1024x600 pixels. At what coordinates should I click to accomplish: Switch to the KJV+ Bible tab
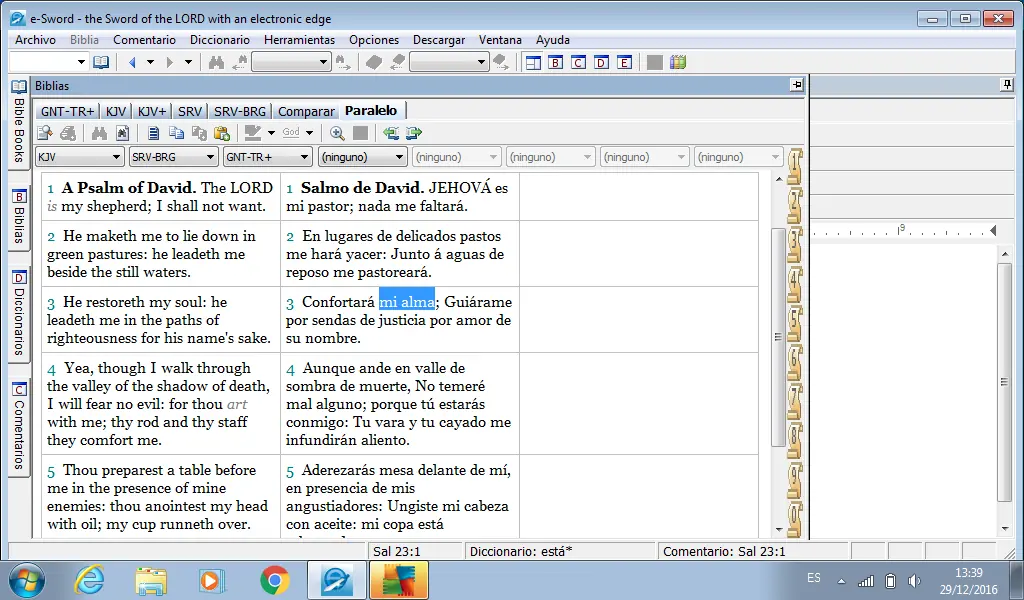pyautogui.click(x=152, y=111)
